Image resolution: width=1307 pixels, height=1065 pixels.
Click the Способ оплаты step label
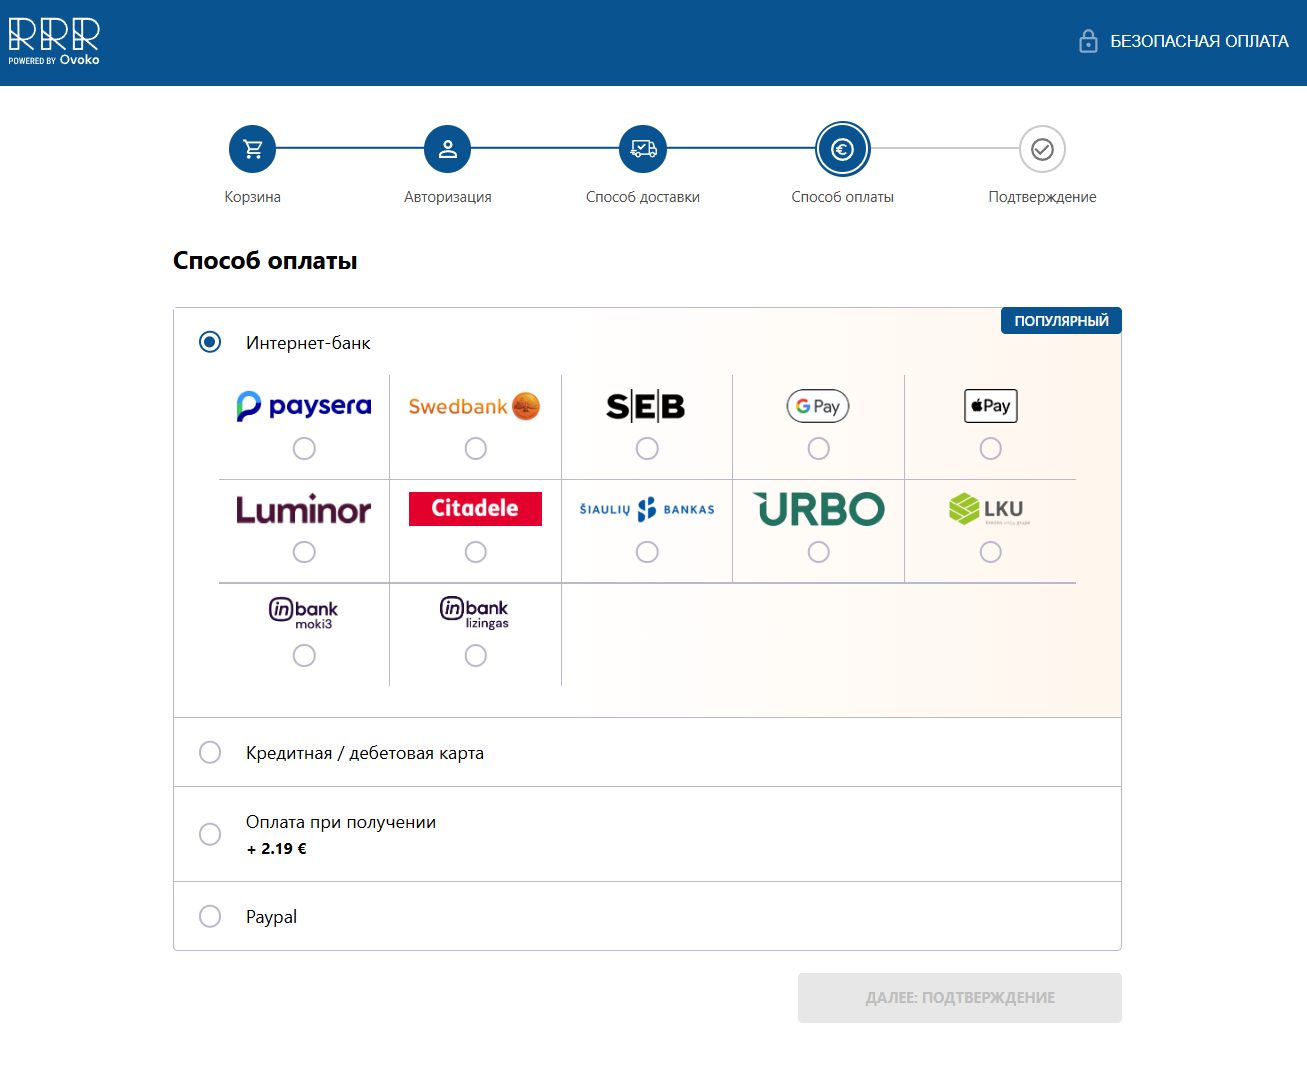pyautogui.click(x=843, y=197)
